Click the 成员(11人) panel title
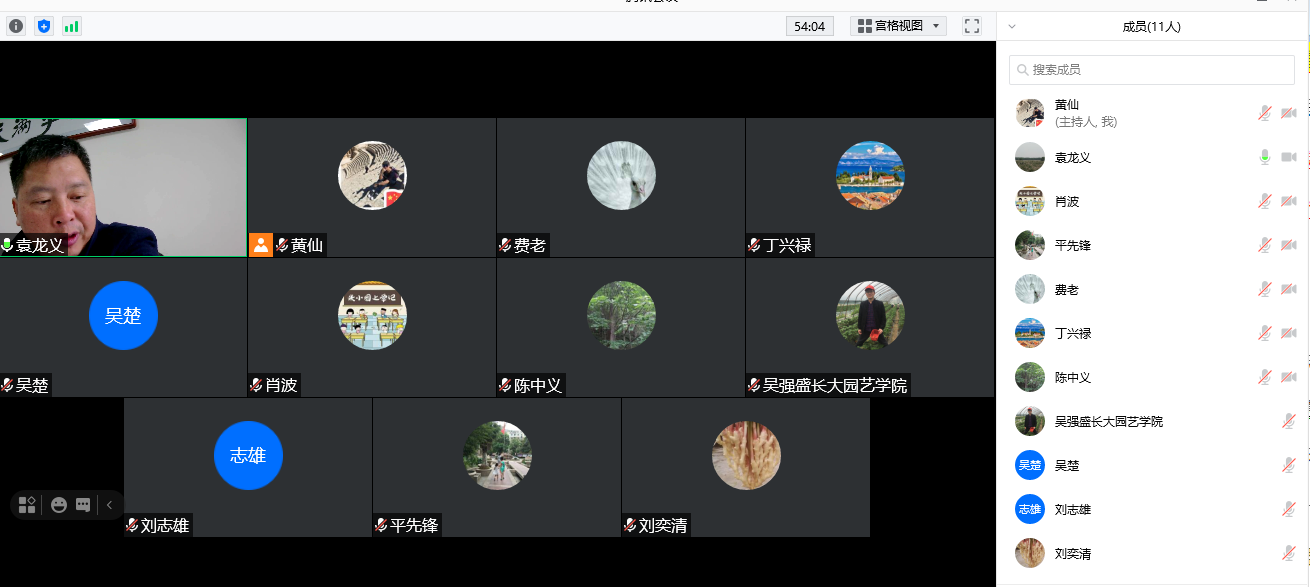Viewport: 1310px width, 587px height. coord(1151,27)
